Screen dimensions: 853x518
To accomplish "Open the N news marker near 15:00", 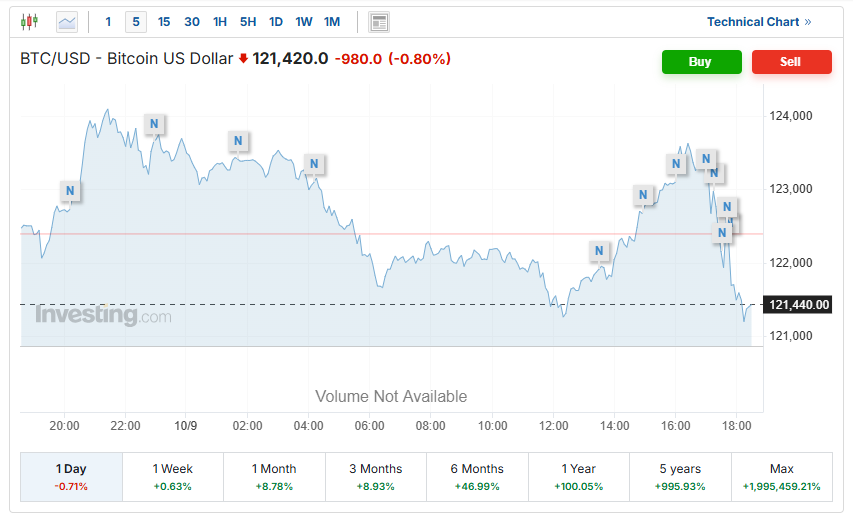I will [643, 195].
